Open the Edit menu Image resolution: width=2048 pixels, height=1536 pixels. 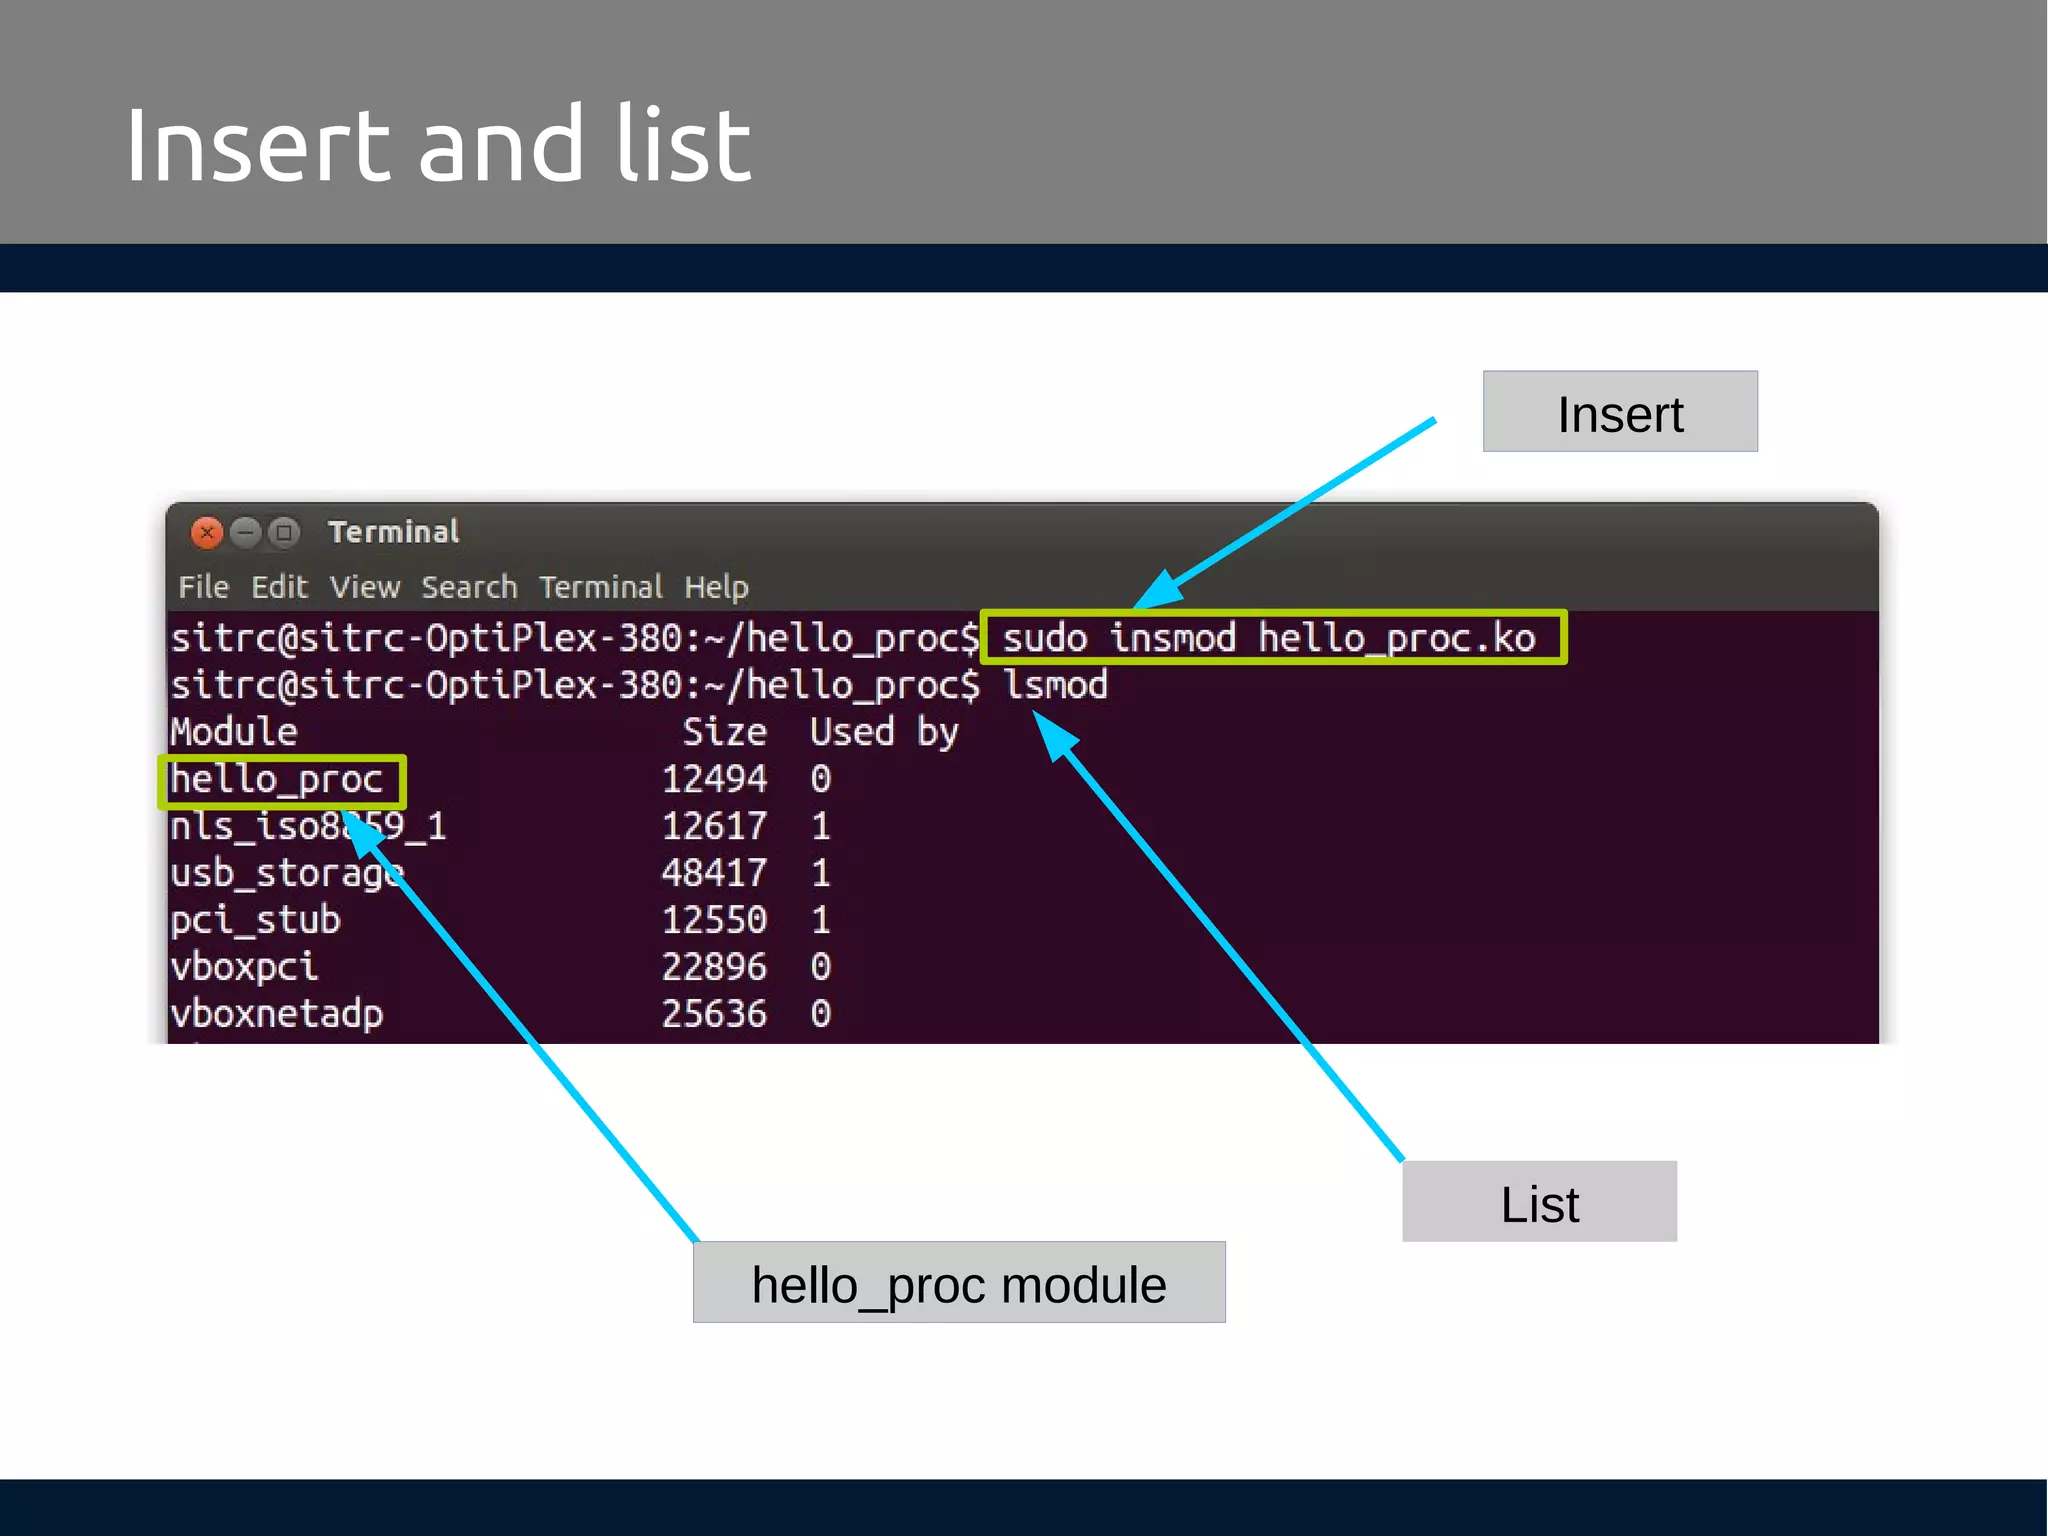(x=279, y=587)
